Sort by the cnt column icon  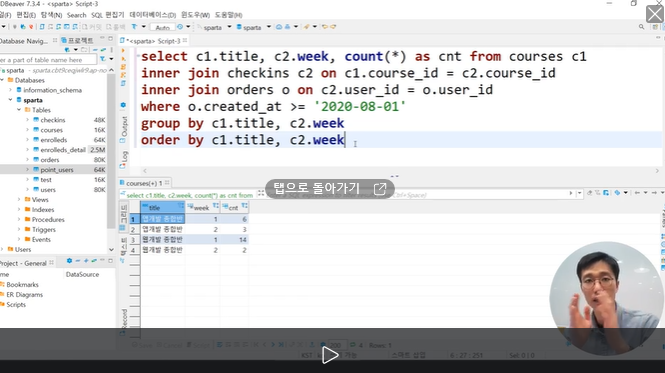244,206
